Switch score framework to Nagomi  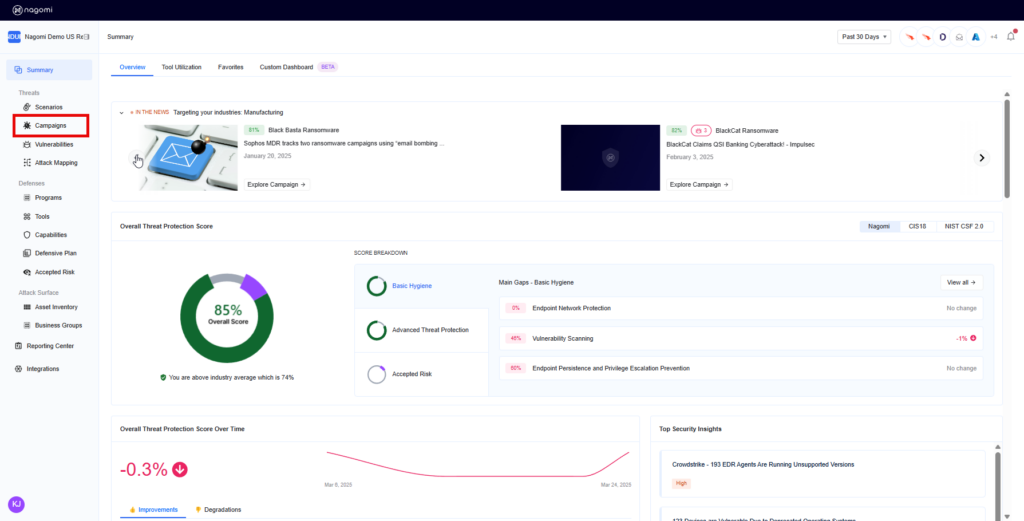click(x=878, y=227)
